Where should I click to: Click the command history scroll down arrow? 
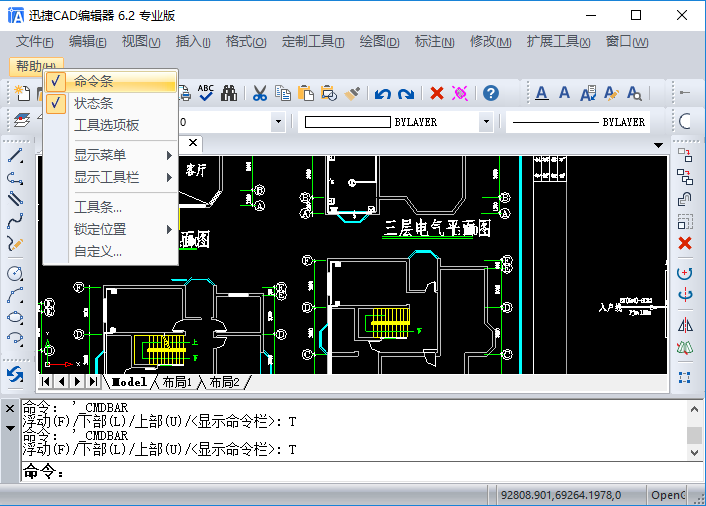click(x=694, y=452)
